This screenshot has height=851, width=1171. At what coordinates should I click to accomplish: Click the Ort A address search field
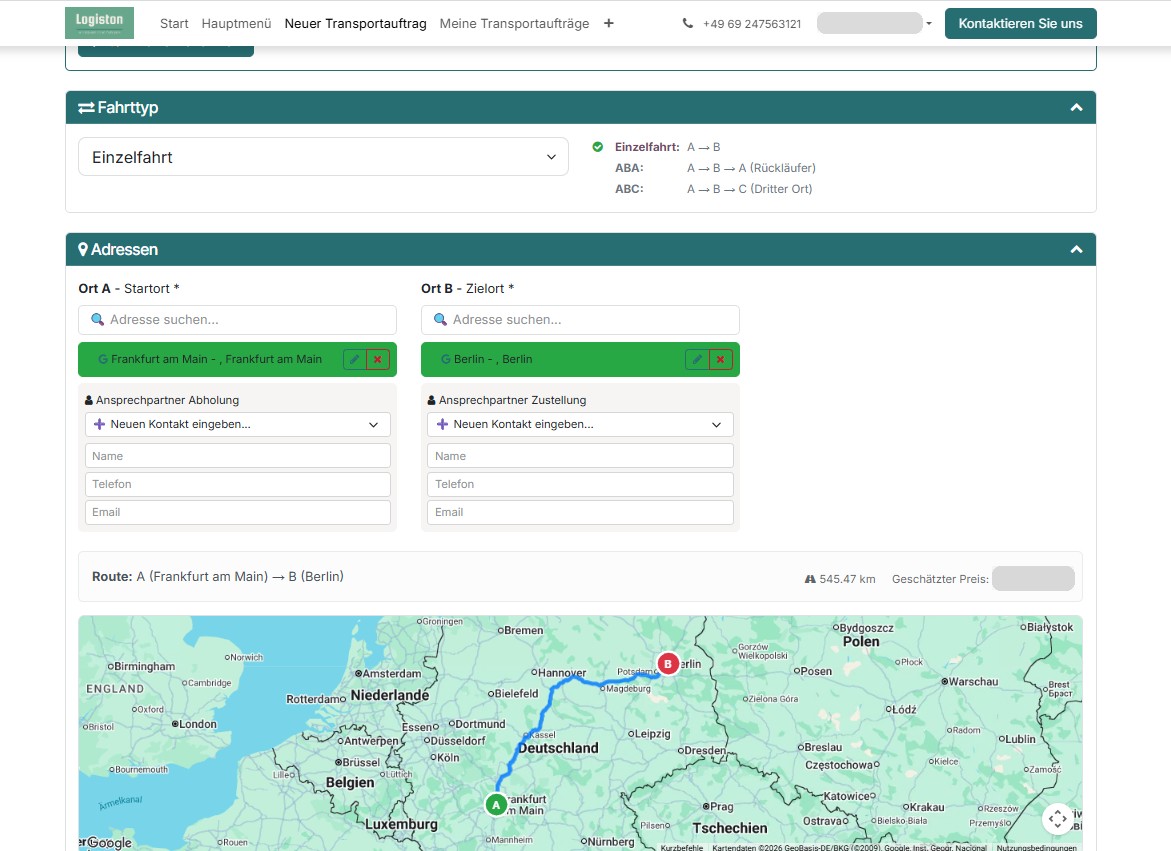pos(237,319)
